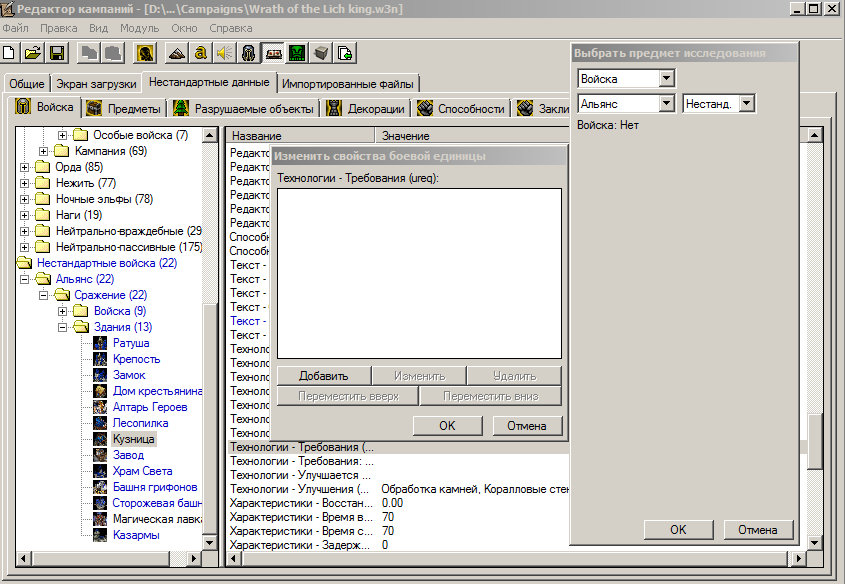Viewport: 845px width, 584px height.
Task: Open the Альянс race dropdown
Action: pyautogui.click(x=667, y=103)
